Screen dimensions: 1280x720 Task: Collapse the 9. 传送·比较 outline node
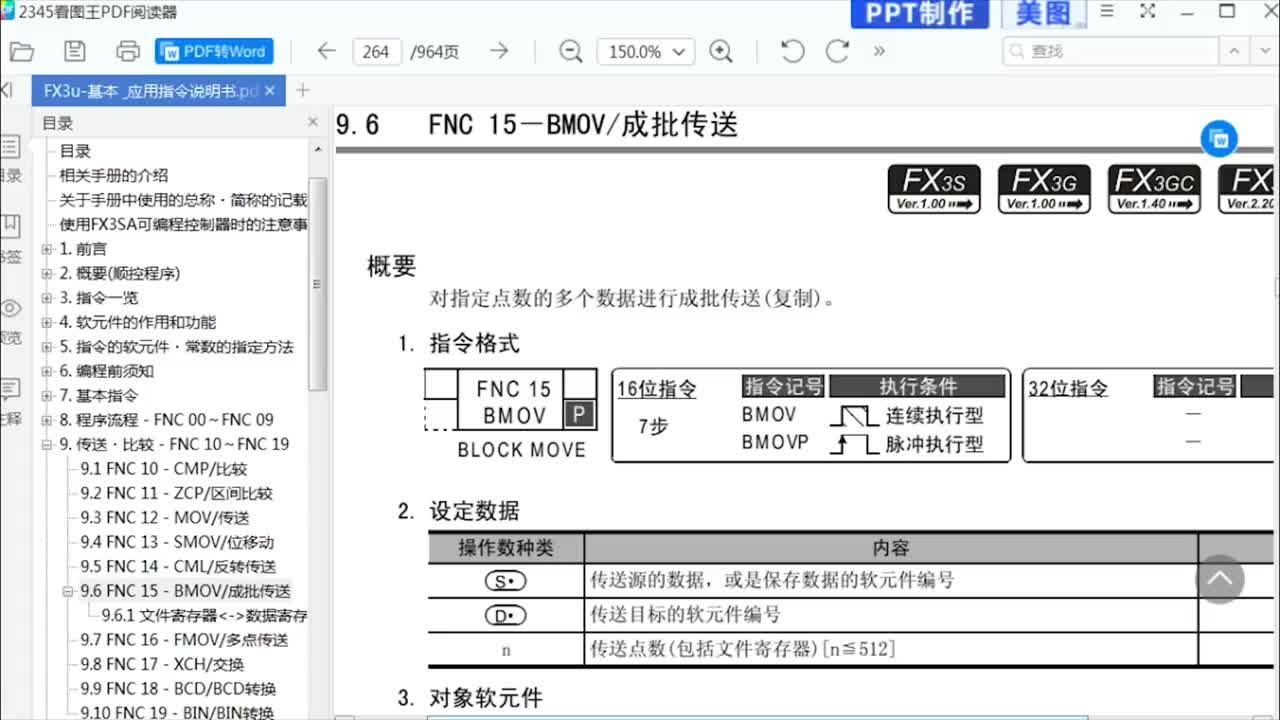(47, 444)
